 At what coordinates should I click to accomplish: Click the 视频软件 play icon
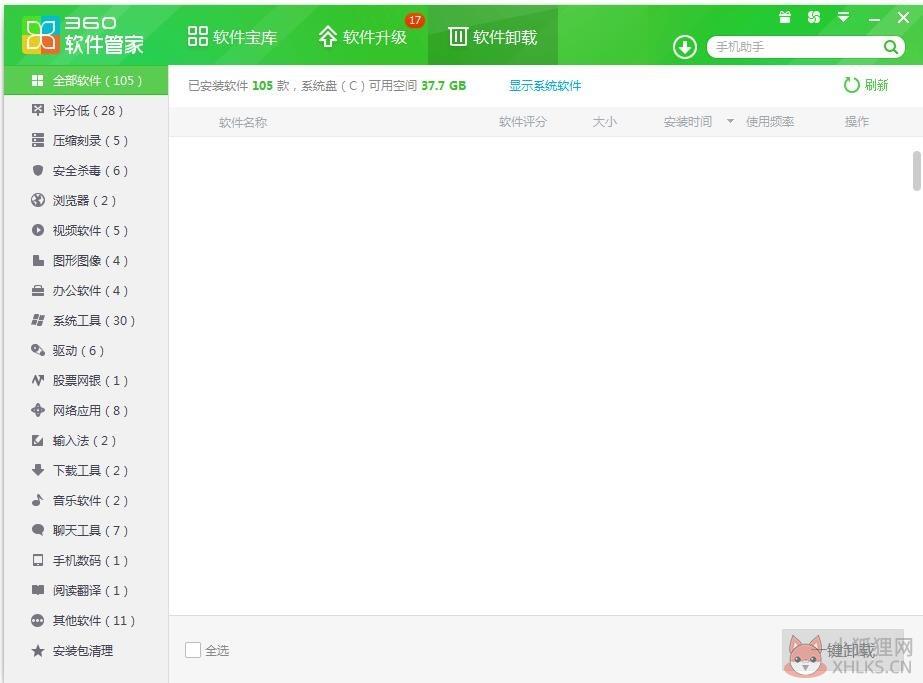point(38,230)
